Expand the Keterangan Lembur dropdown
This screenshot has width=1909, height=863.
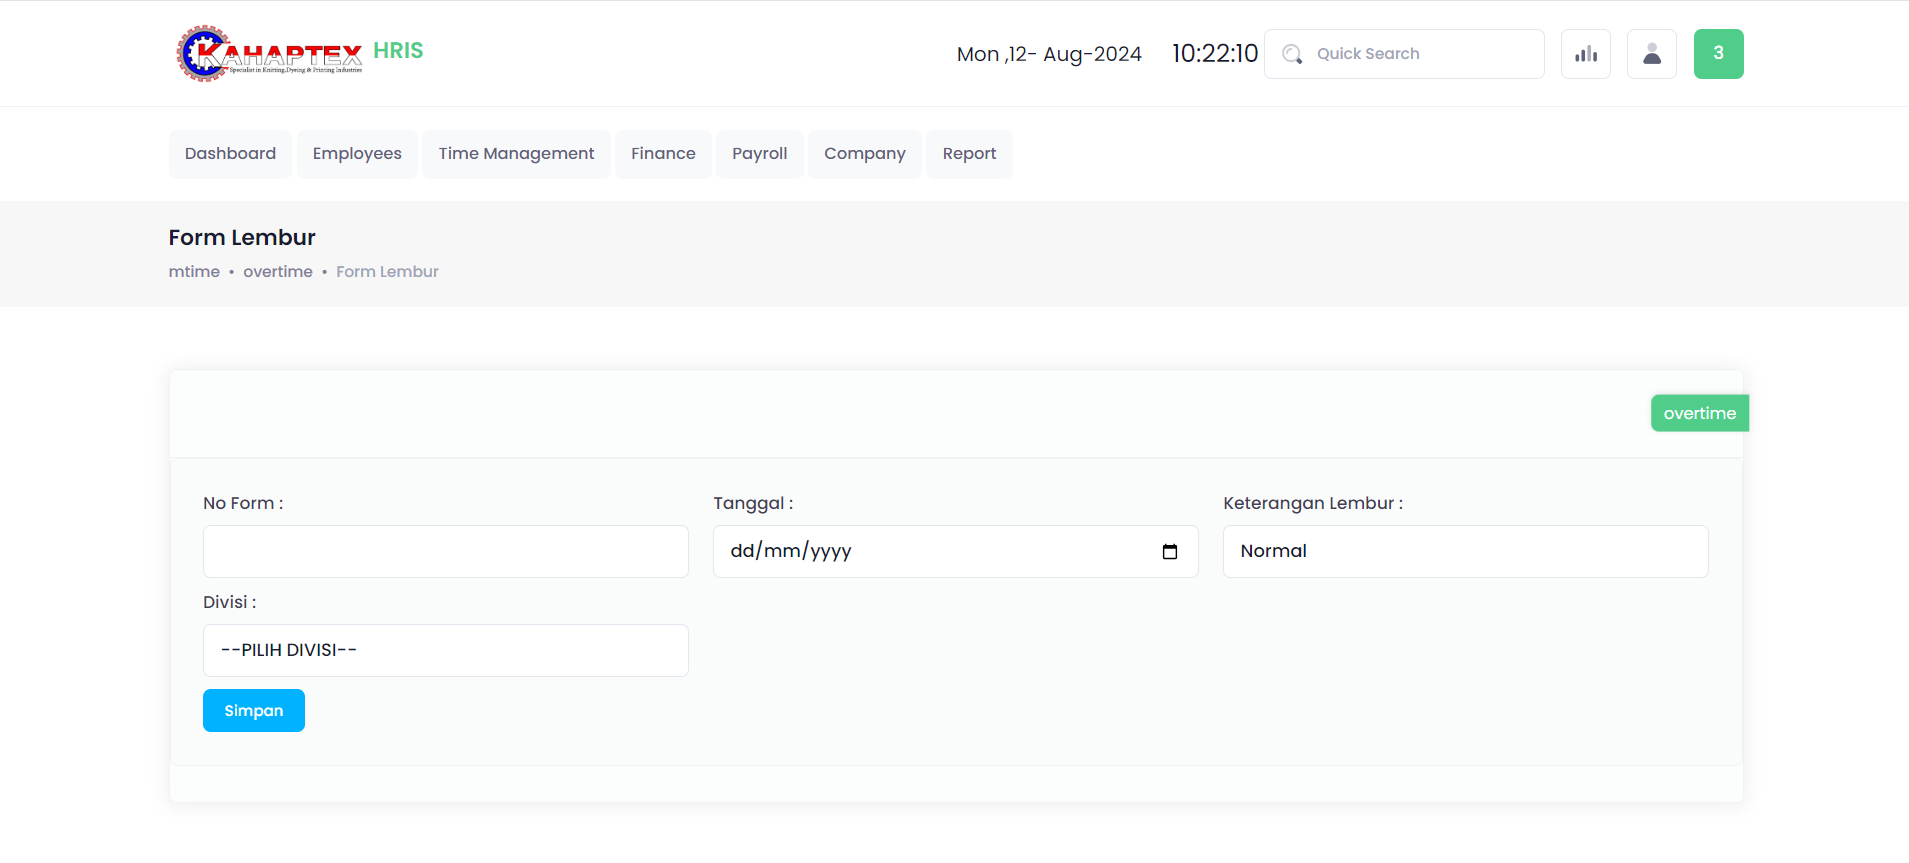[x=1464, y=552]
